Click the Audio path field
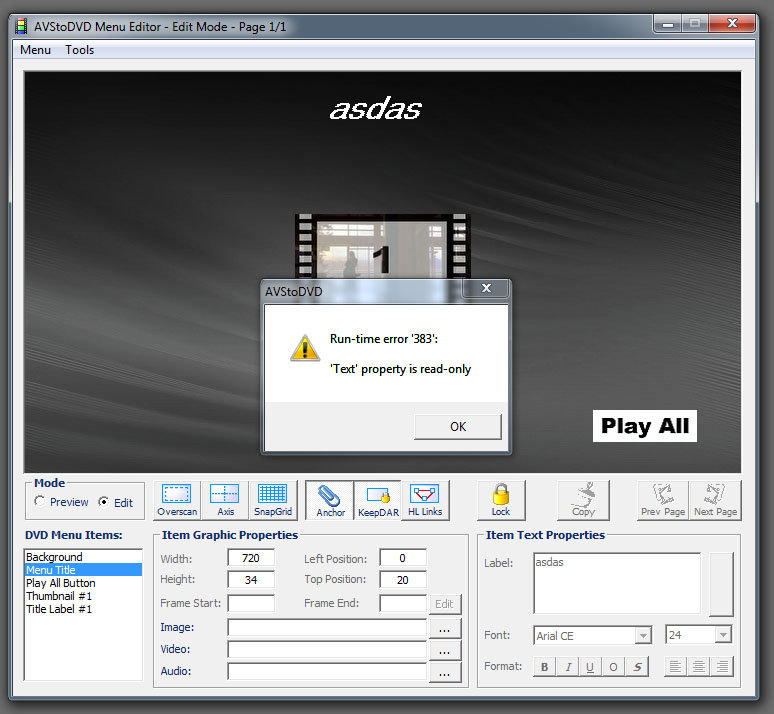 327,672
